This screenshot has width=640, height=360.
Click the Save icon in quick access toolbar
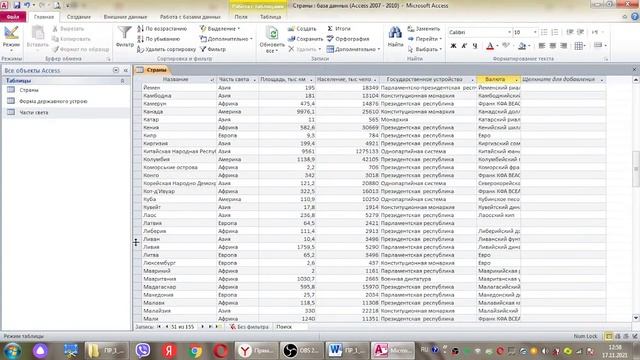point(17,5)
